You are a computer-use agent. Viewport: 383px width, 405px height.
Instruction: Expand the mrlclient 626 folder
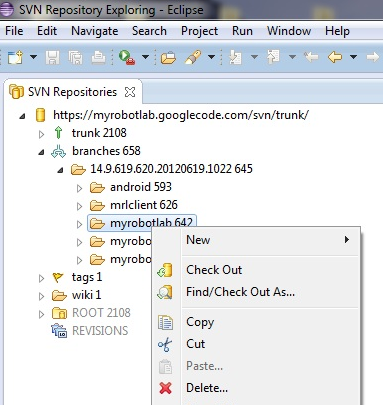click(79, 206)
